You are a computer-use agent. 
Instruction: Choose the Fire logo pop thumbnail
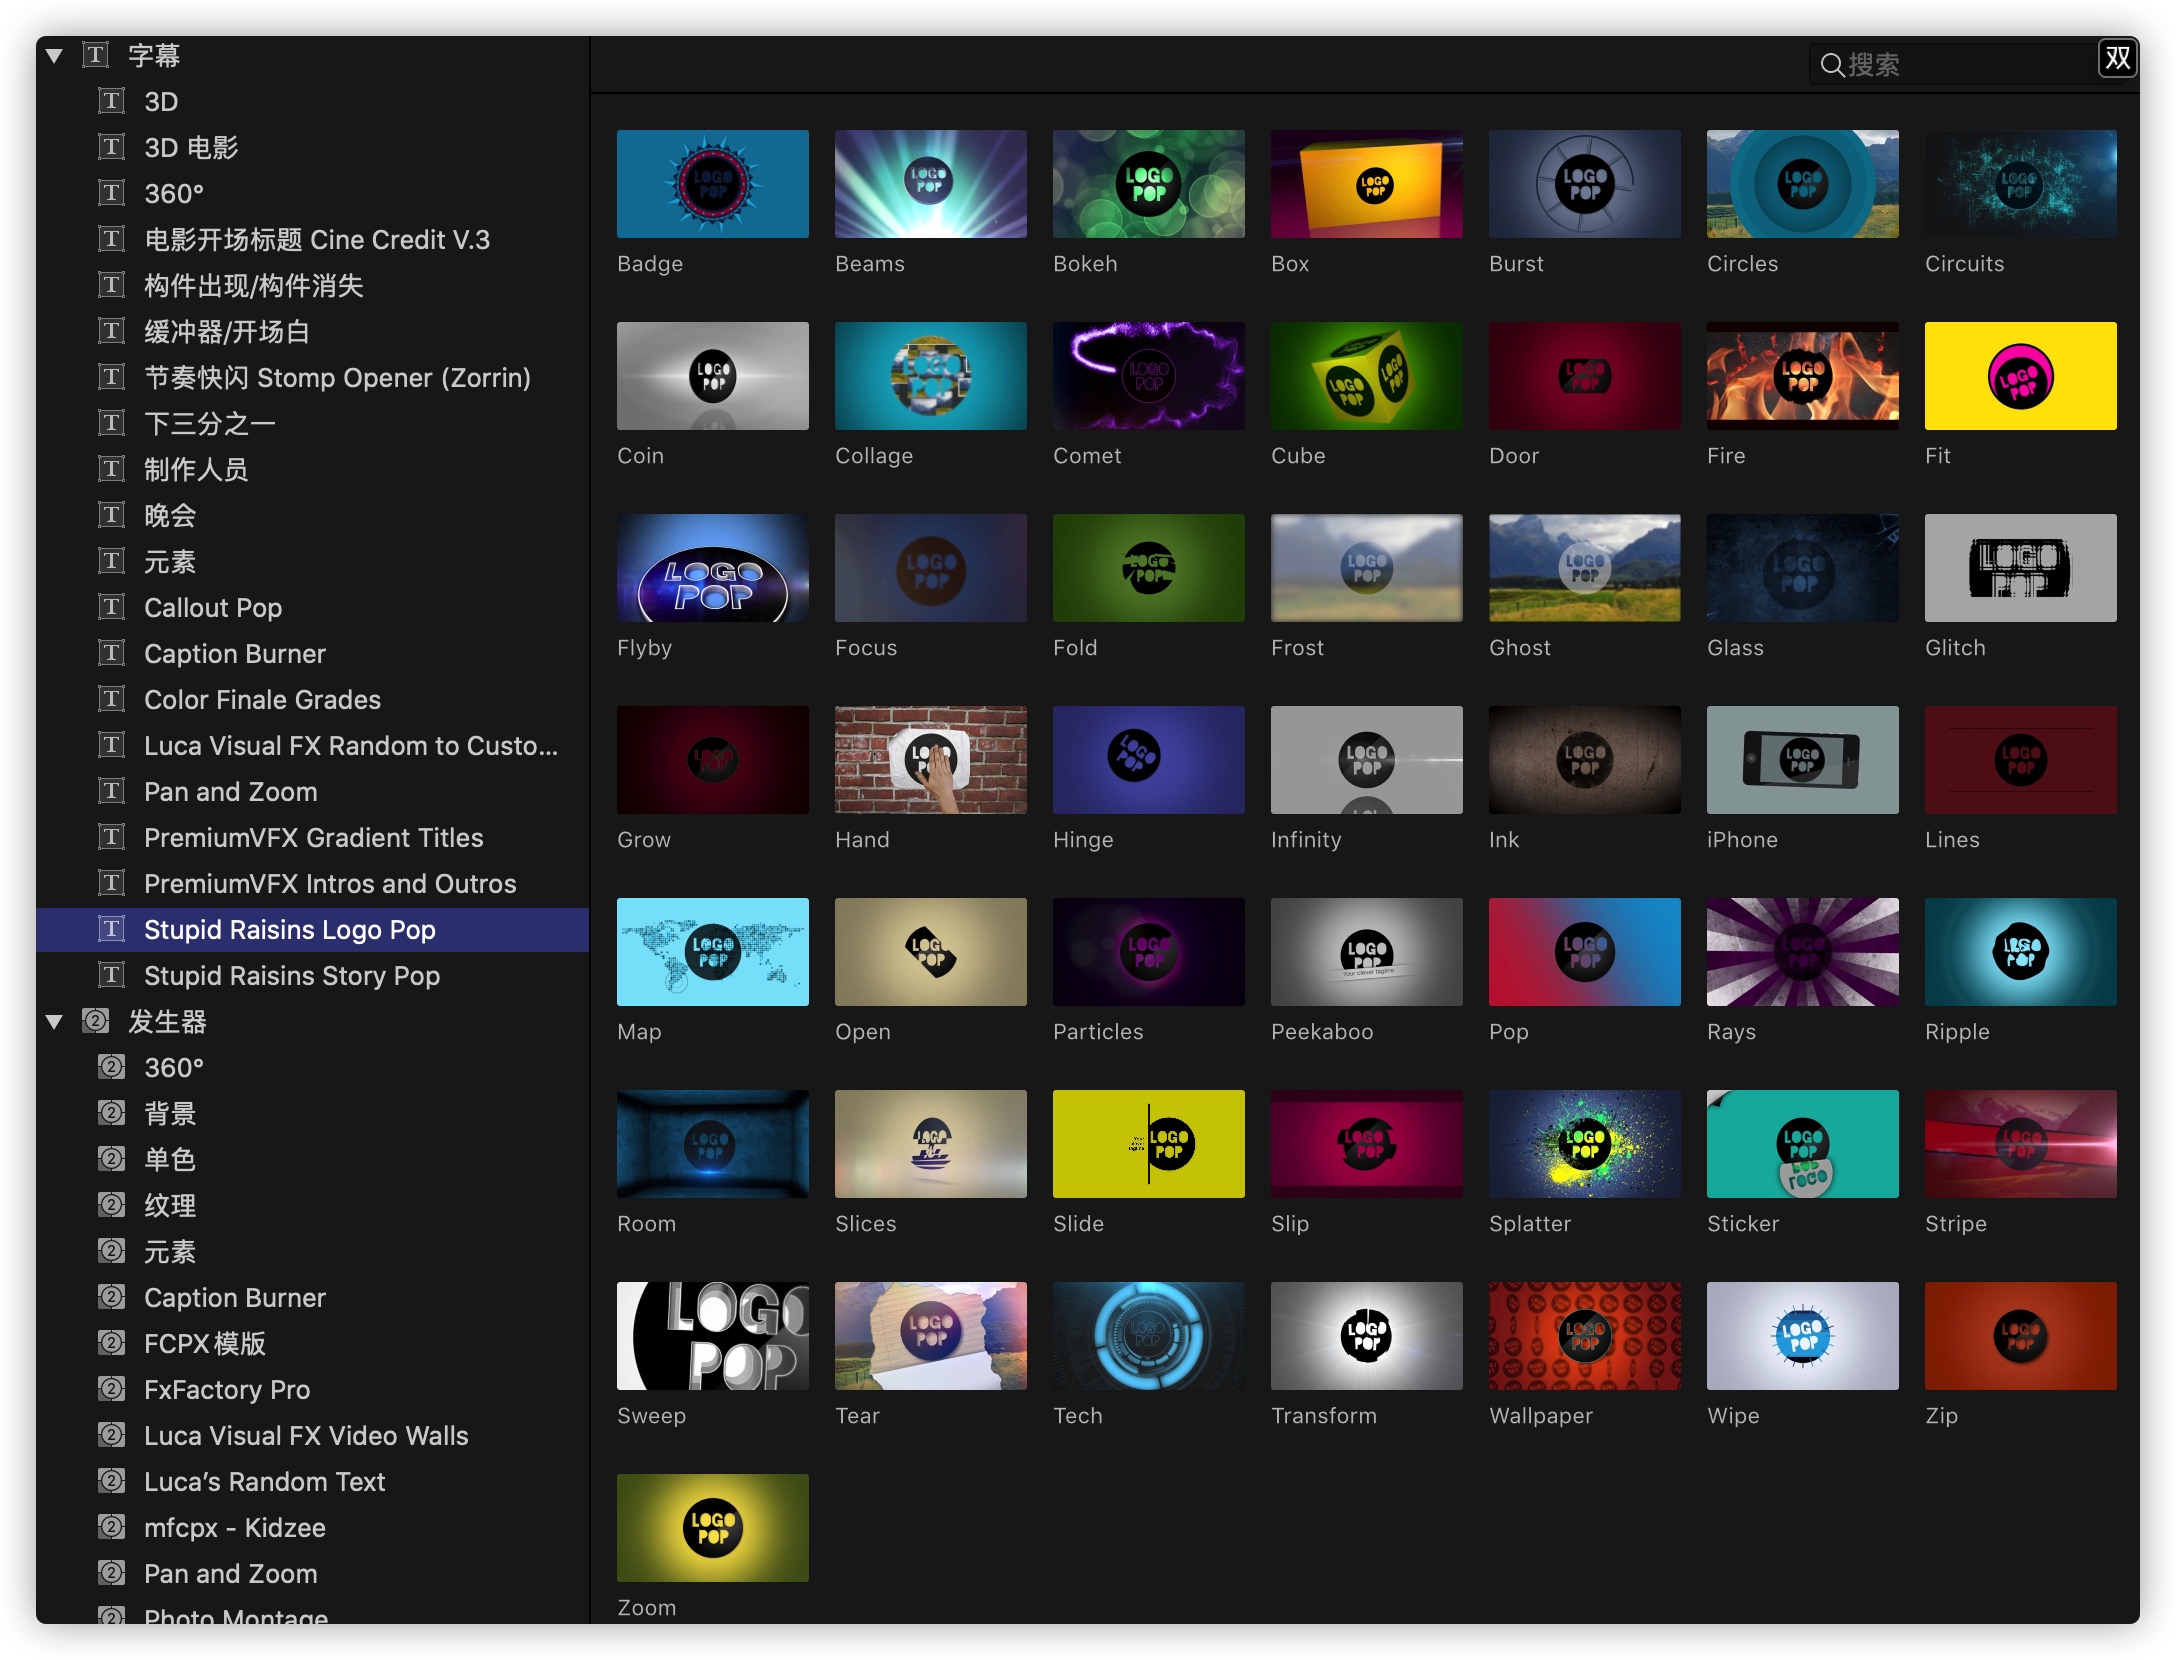[1801, 376]
